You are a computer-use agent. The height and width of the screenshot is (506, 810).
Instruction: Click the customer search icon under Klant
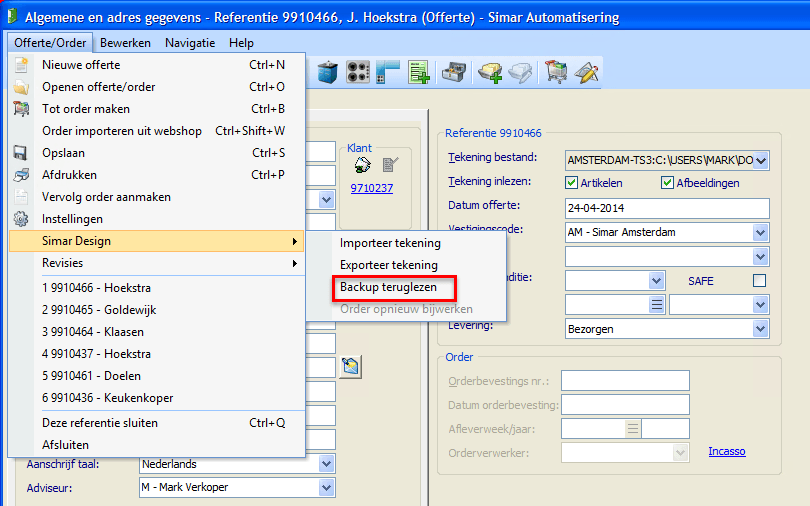point(363,166)
